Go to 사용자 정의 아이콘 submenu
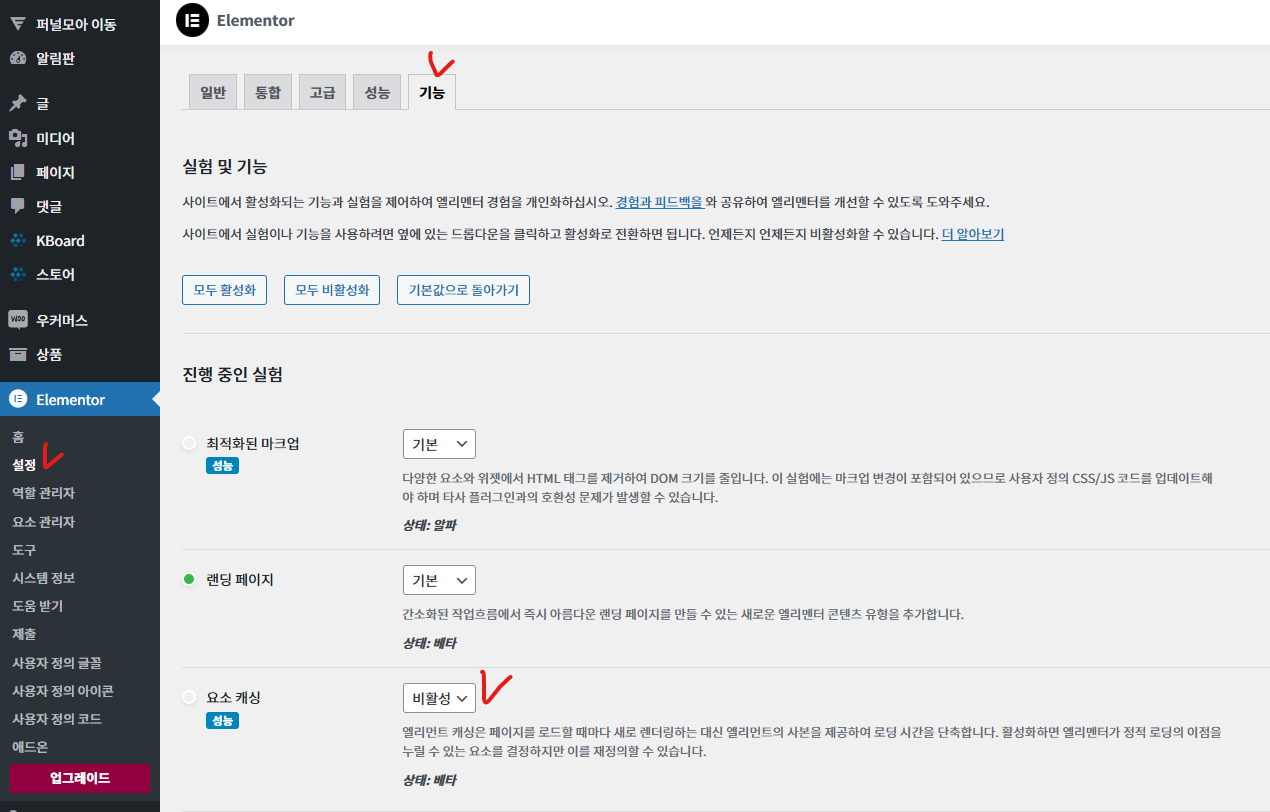The image size is (1270, 812). pyautogui.click(x=62, y=691)
